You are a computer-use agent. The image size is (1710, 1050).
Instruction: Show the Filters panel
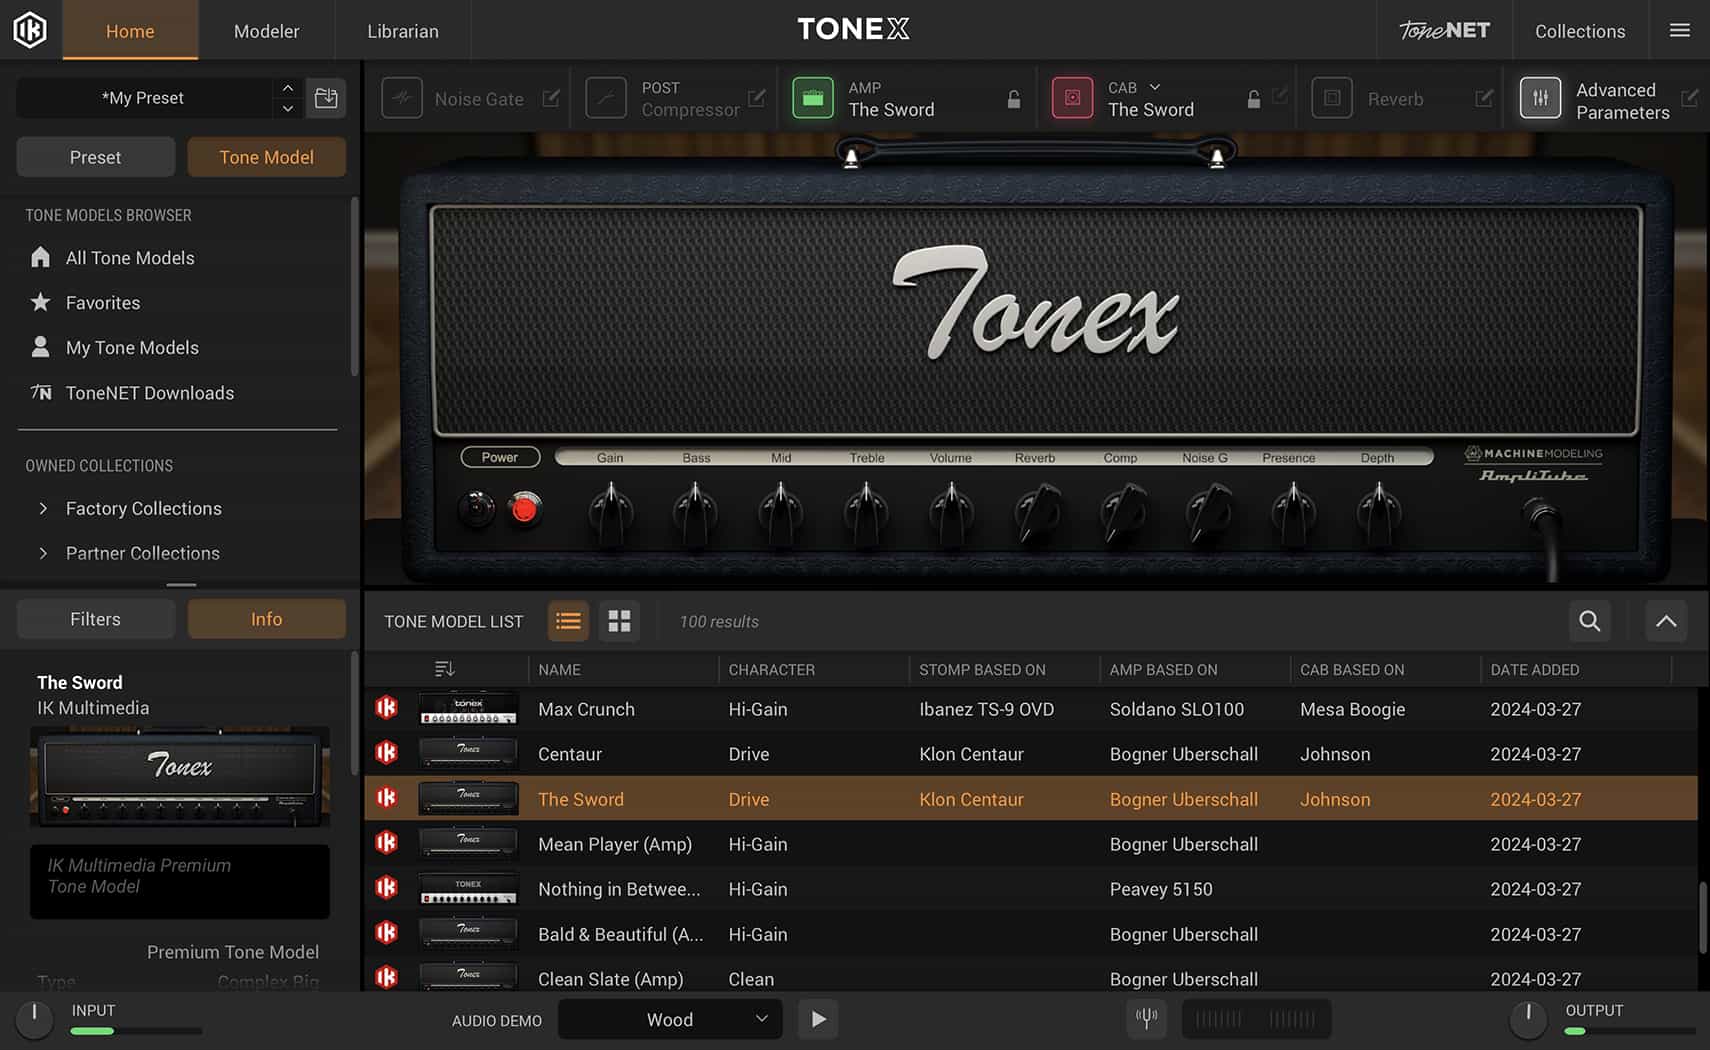coord(96,619)
